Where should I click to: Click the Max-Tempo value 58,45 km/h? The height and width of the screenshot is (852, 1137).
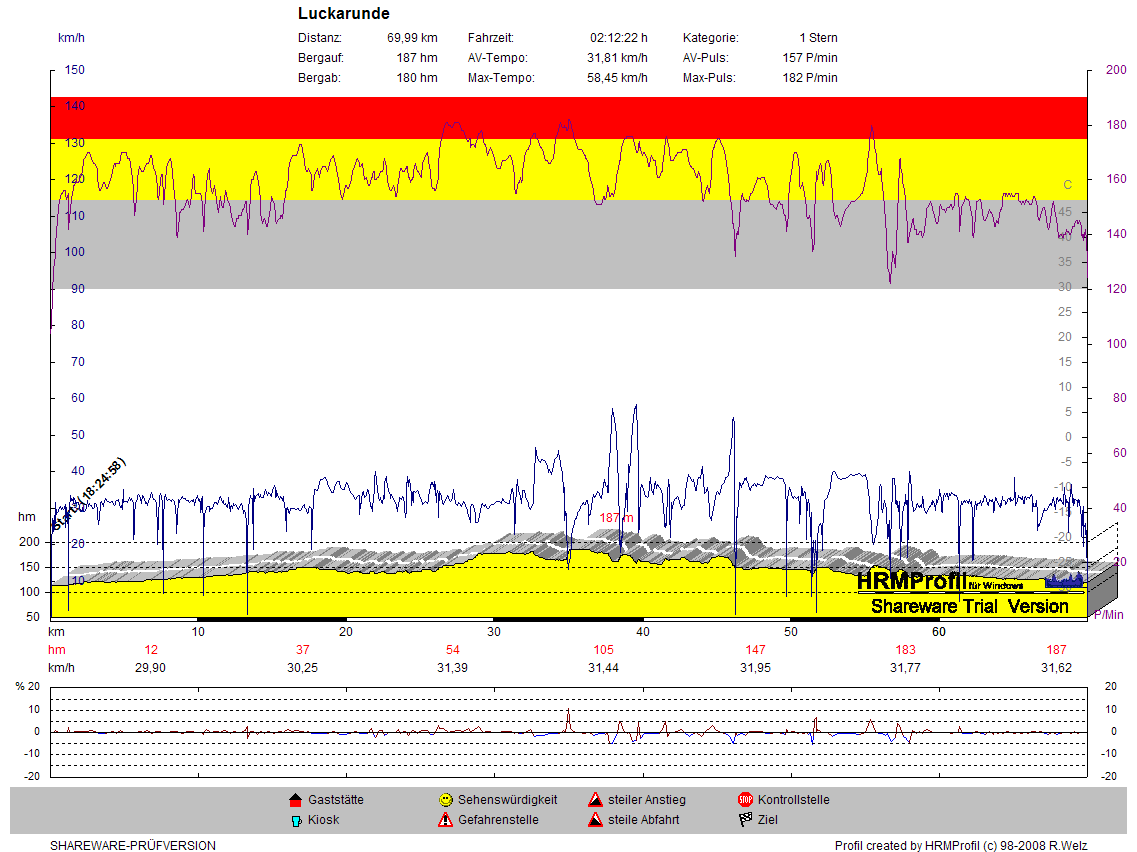(x=617, y=78)
